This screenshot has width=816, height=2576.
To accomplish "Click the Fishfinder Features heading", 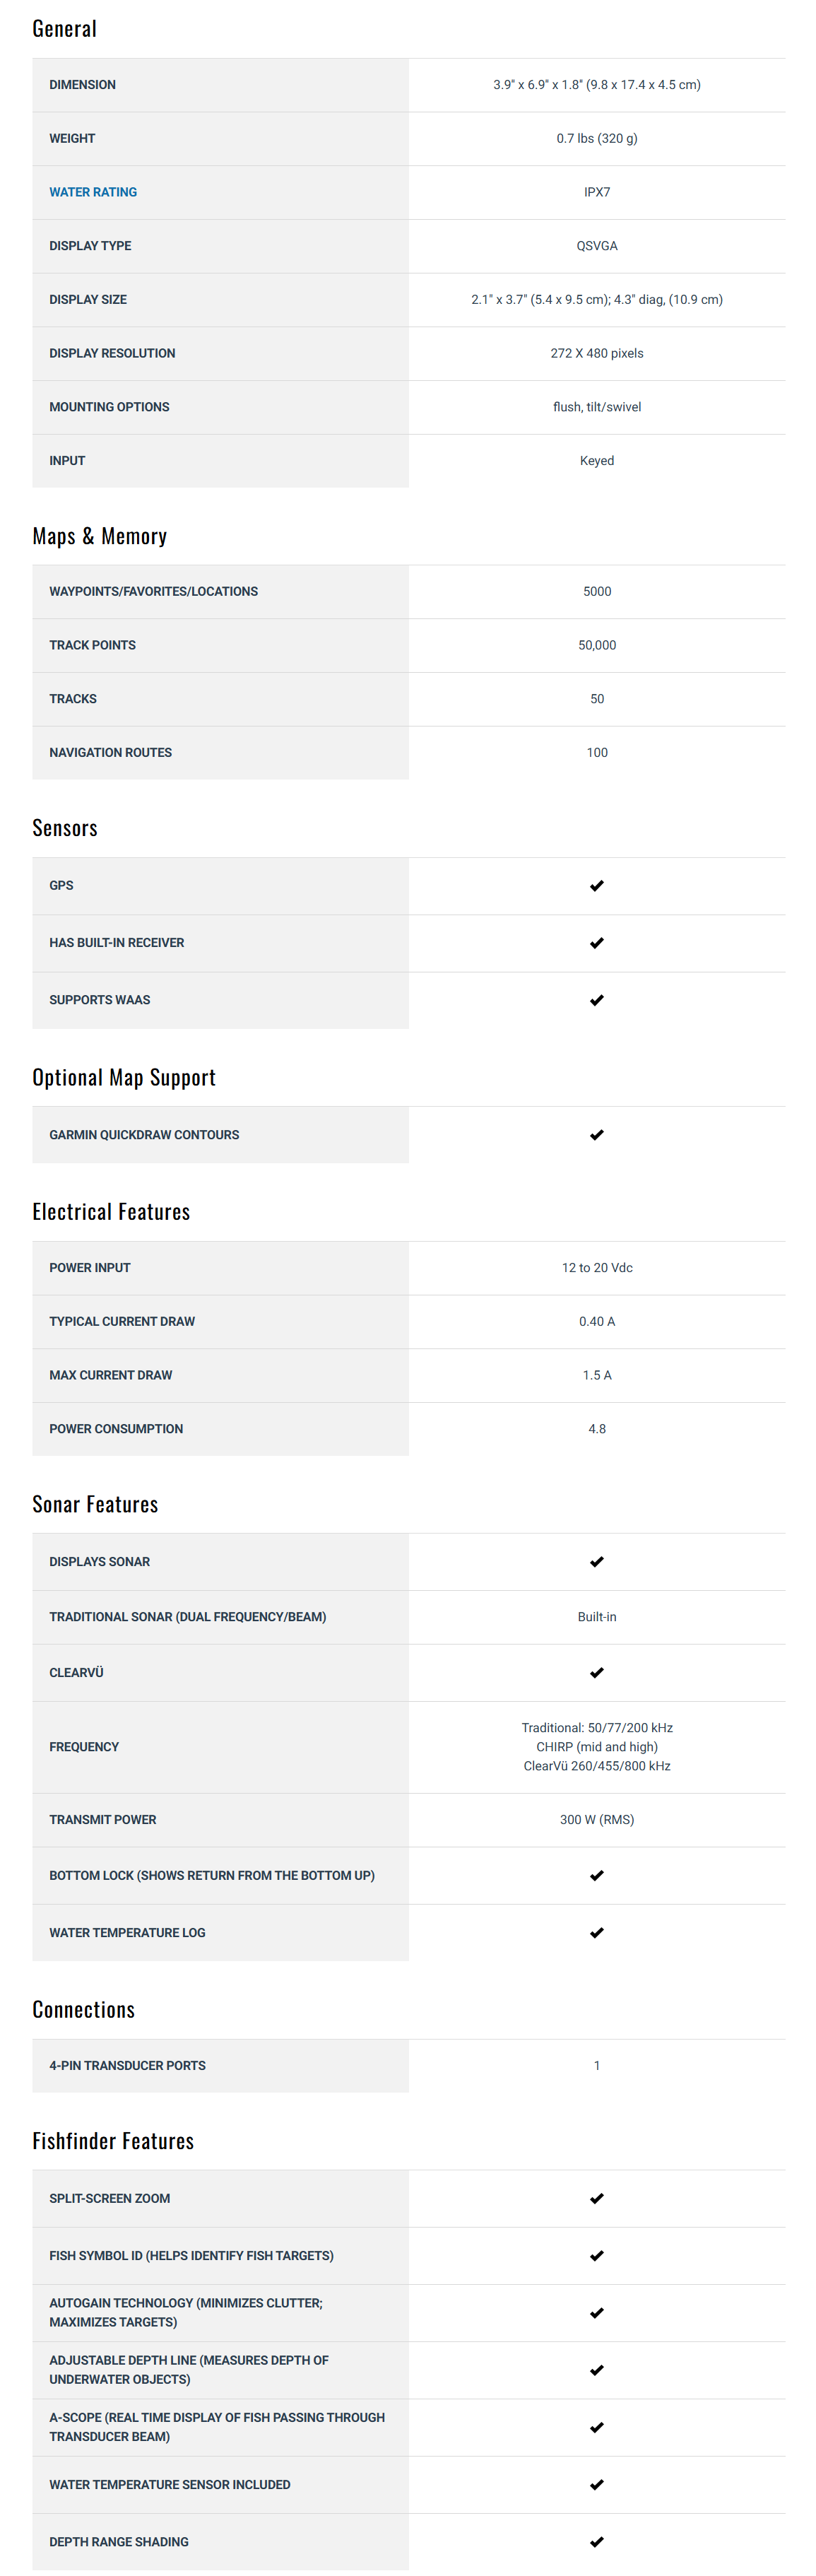I will (x=113, y=2141).
